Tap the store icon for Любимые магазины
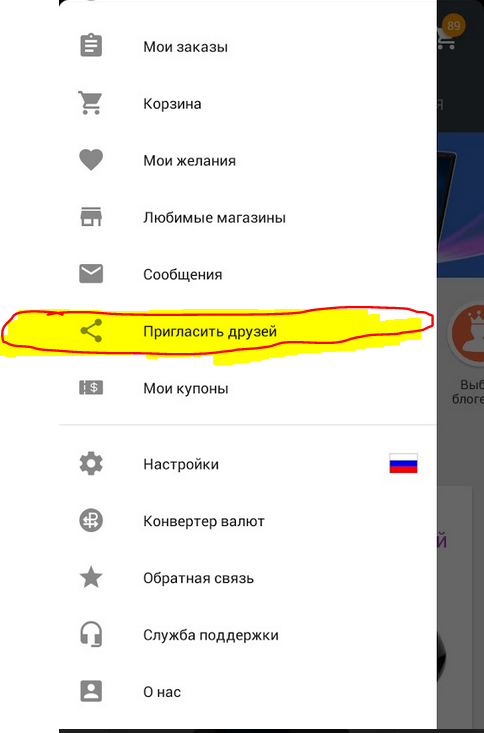 pos(91,217)
